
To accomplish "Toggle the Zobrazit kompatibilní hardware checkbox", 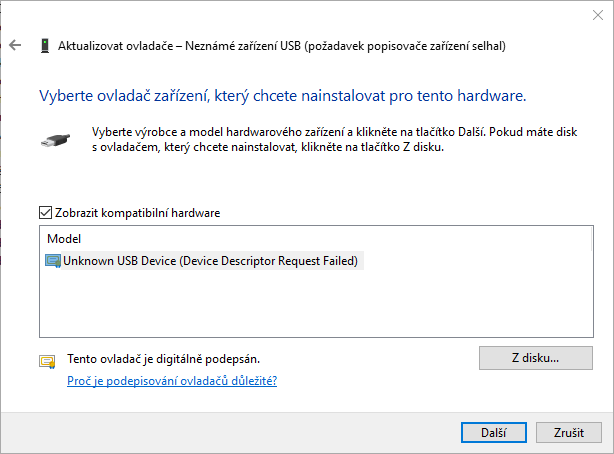I will click(44, 213).
